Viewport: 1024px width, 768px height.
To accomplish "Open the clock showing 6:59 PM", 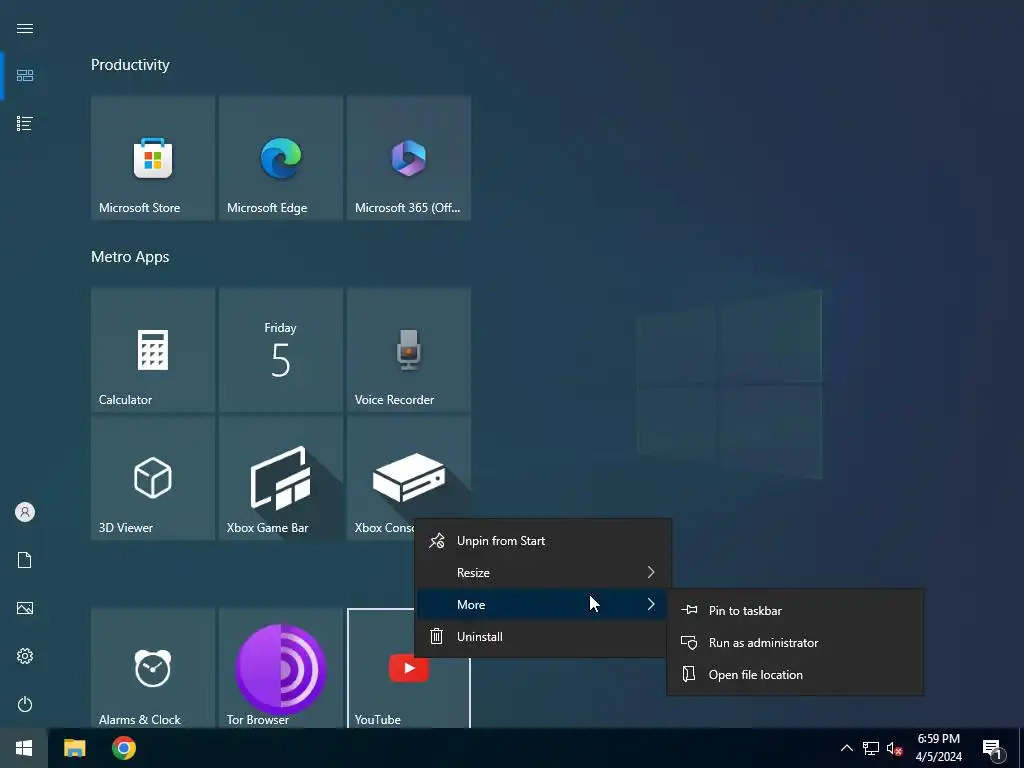I will (x=938, y=748).
